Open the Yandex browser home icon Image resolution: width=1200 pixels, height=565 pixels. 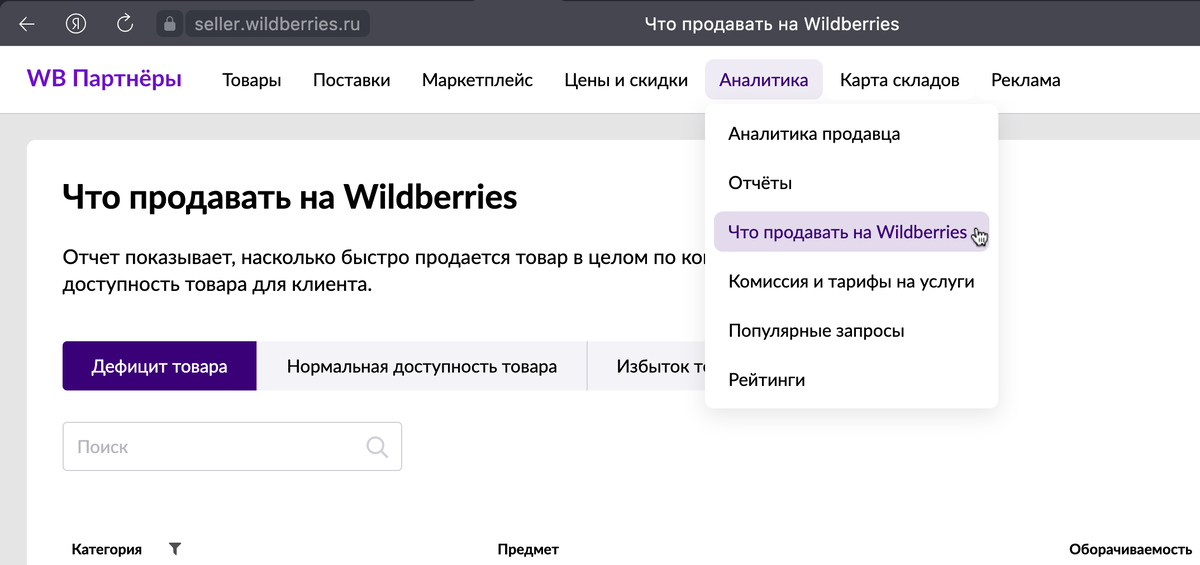coord(76,23)
